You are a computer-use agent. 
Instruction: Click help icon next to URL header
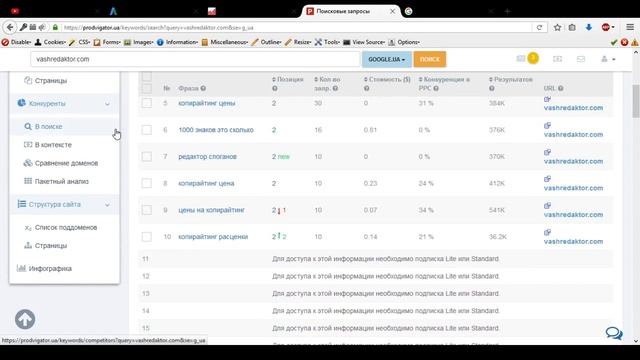coord(561,88)
